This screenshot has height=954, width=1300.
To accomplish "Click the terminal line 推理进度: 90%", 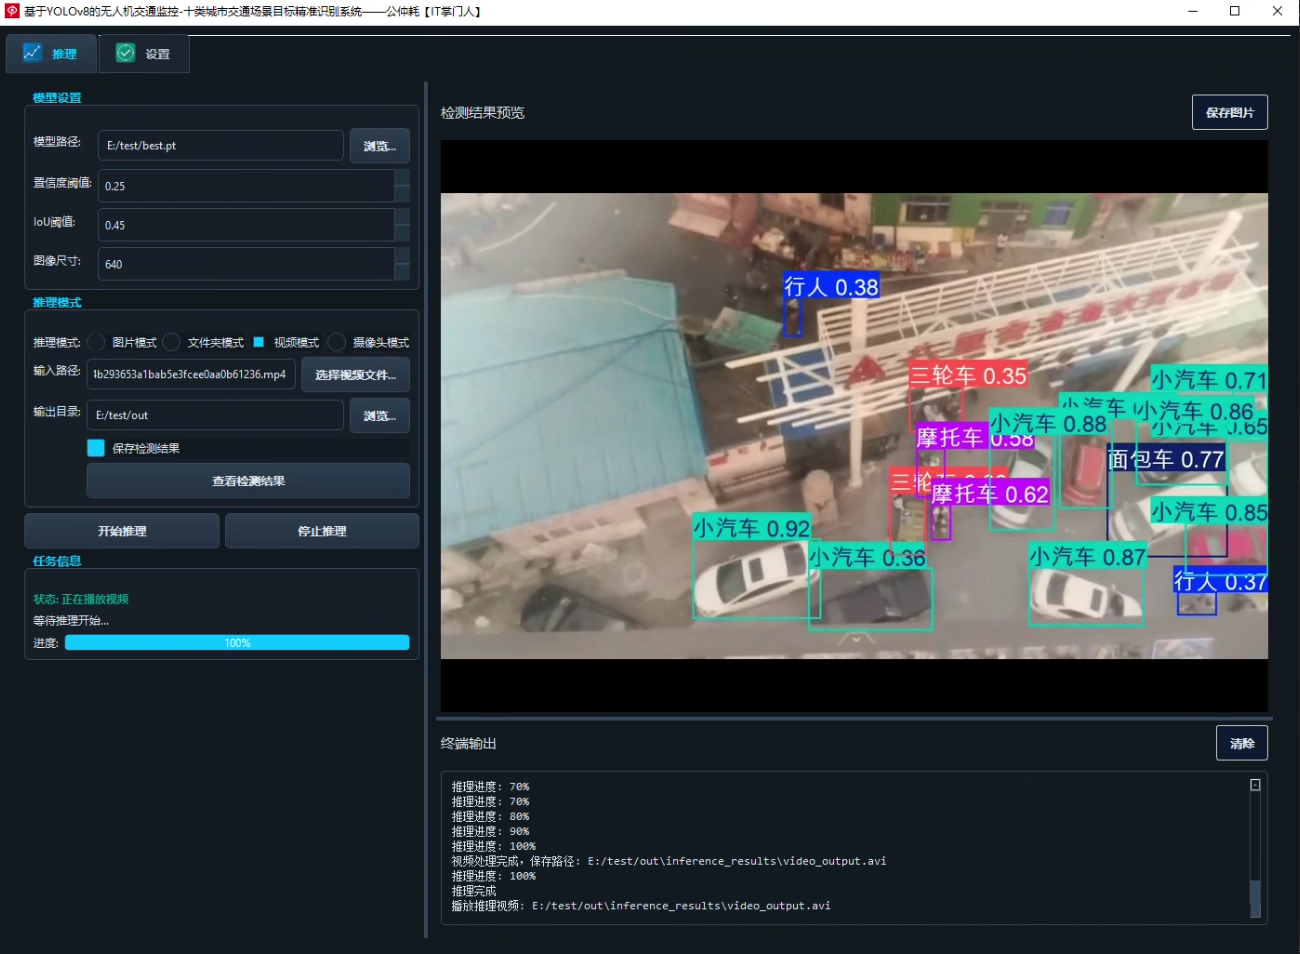I will tap(490, 831).
